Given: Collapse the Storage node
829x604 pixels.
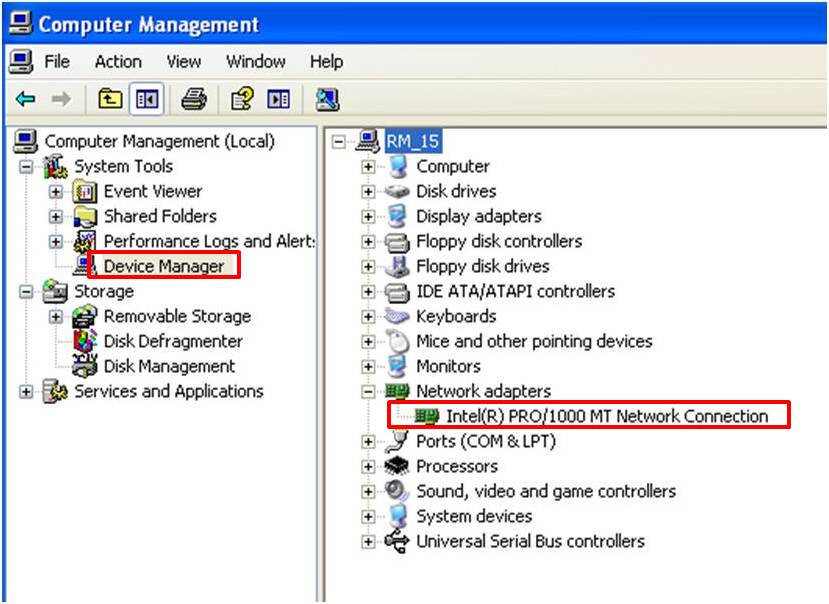Looking at the screenshot, I should tap(26, 292).
